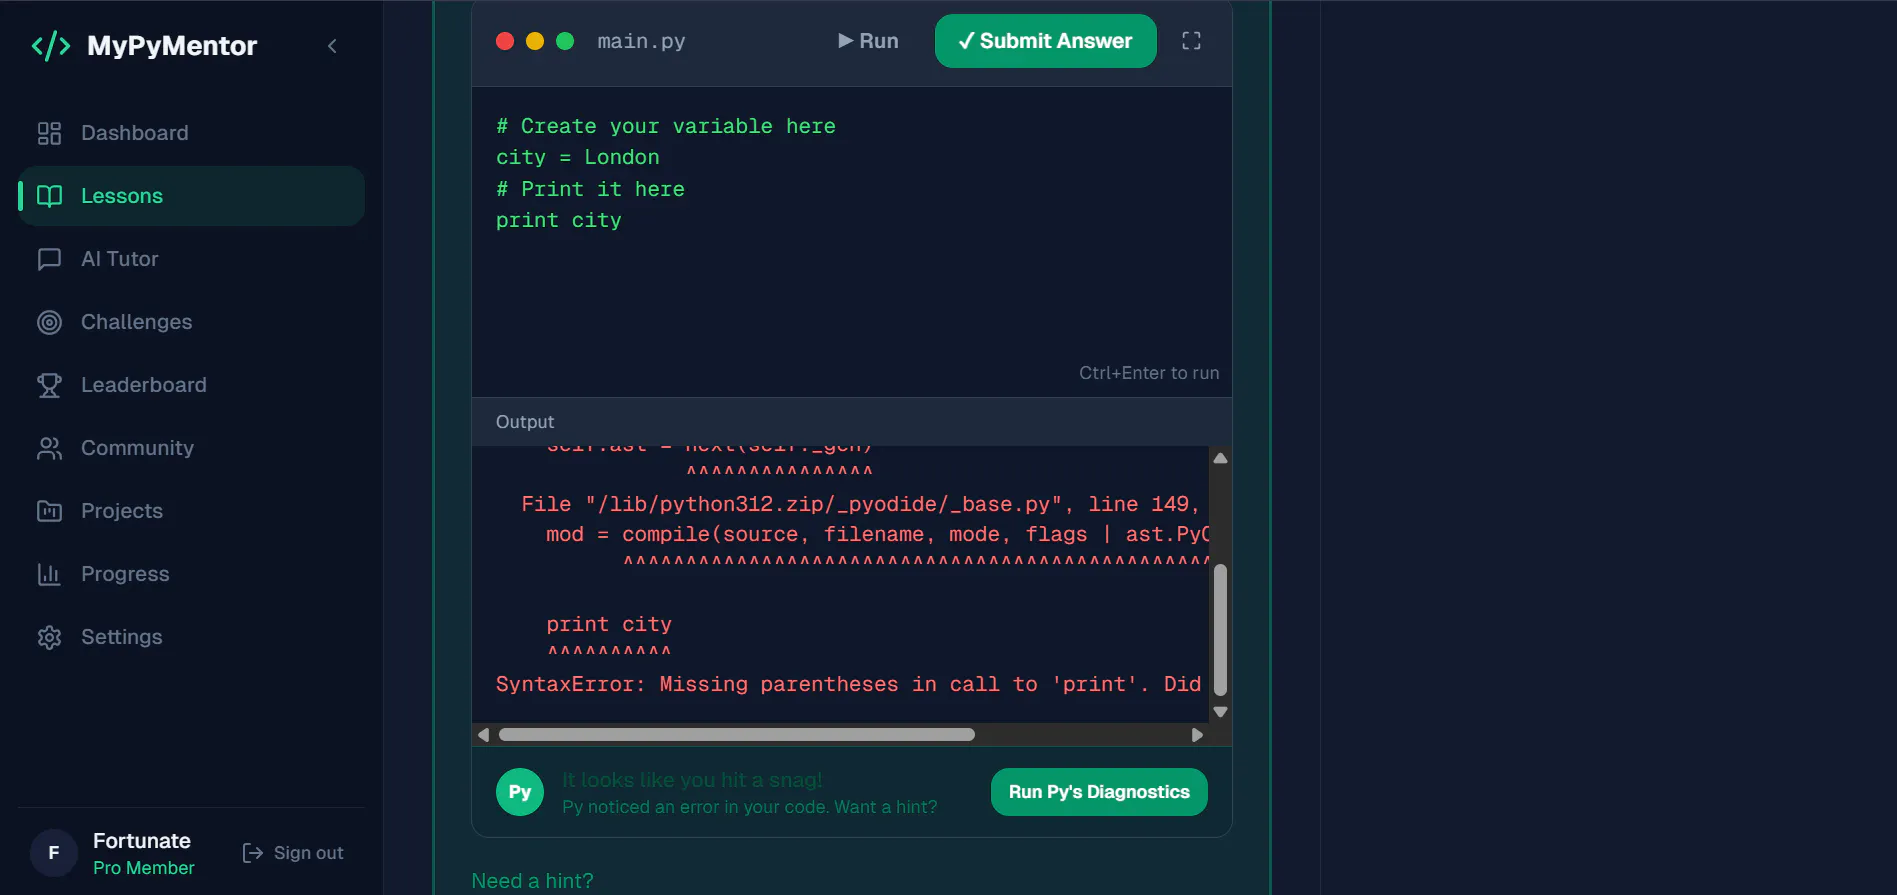Click the output scroll down arrow
The width and height of the screenshot is (1897, 895).
(x=1220, y=712)
